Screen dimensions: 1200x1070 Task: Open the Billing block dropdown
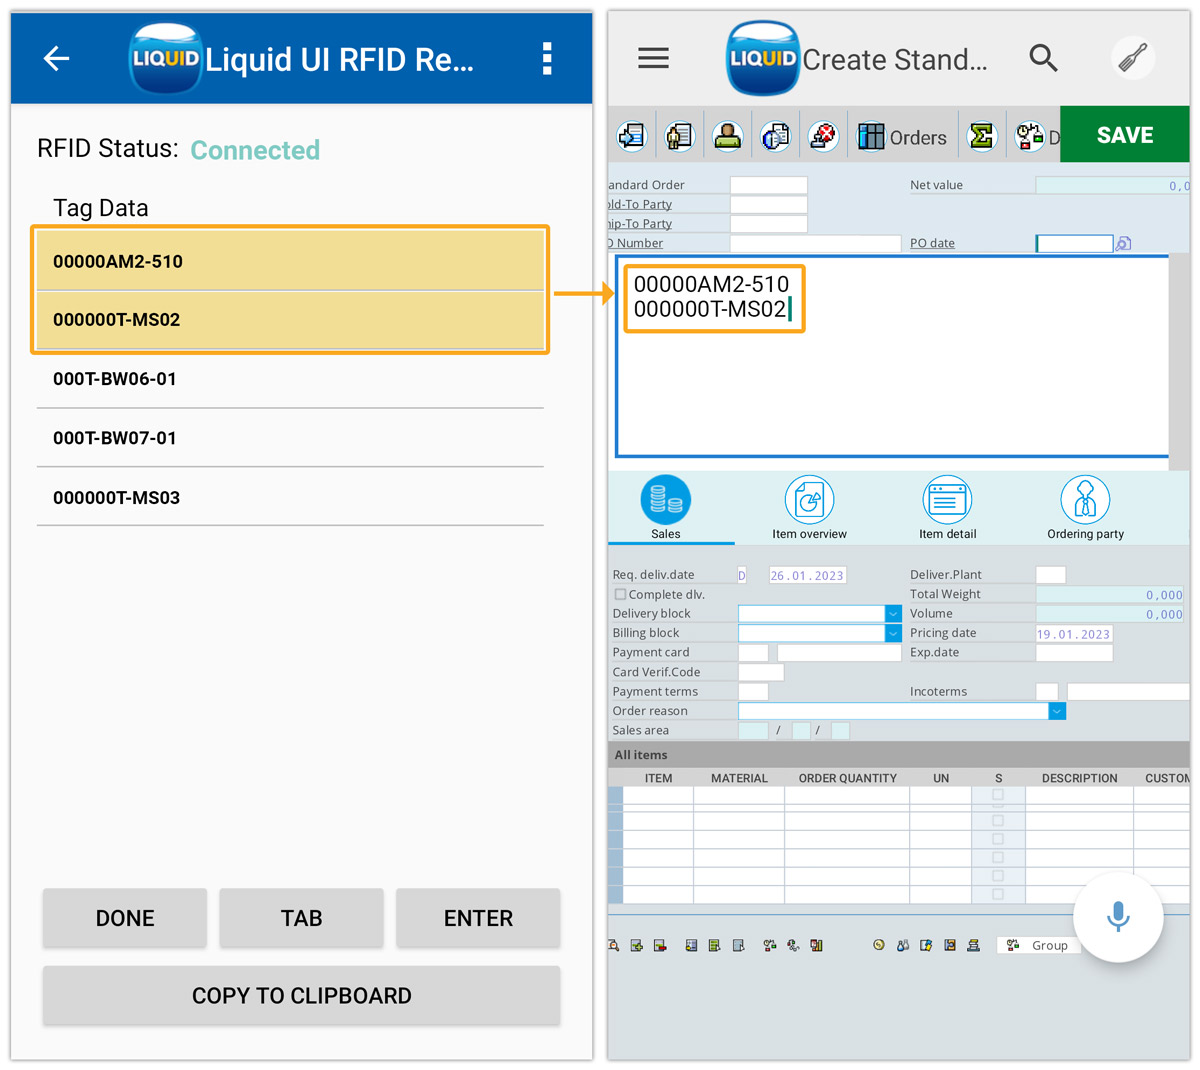[892, 632]
